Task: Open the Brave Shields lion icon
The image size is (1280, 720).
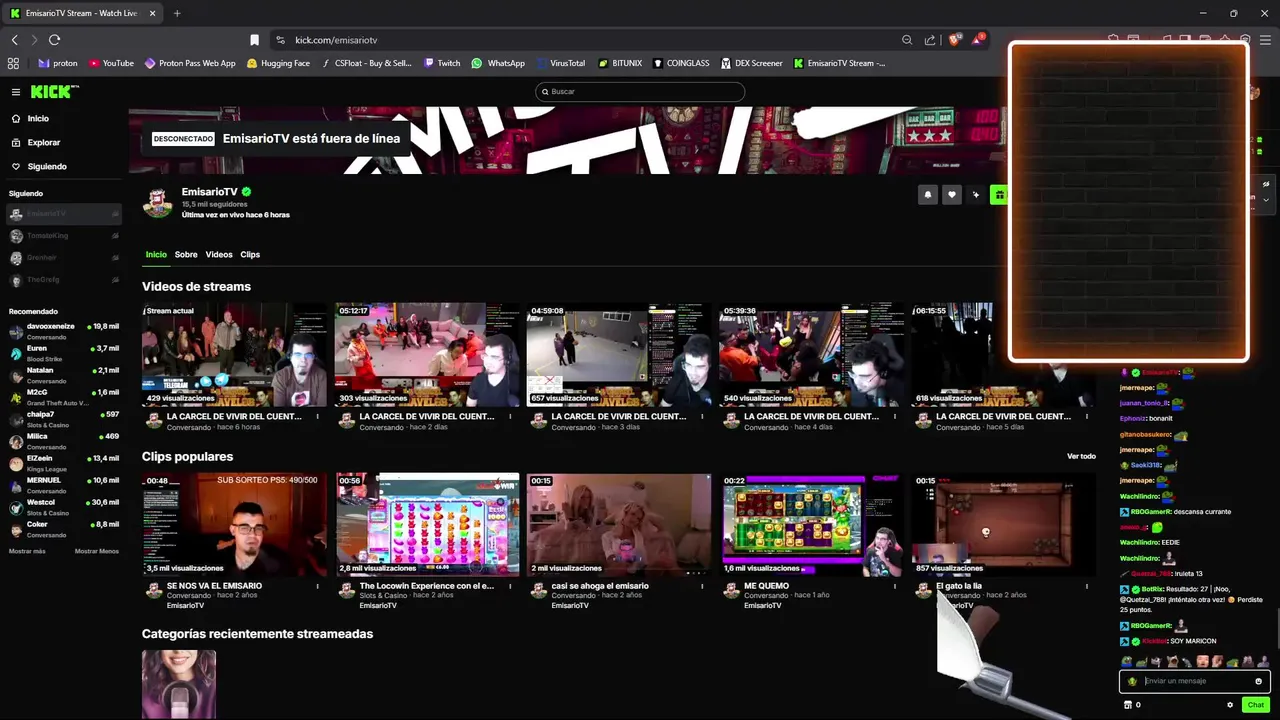Action: [954, 40]
